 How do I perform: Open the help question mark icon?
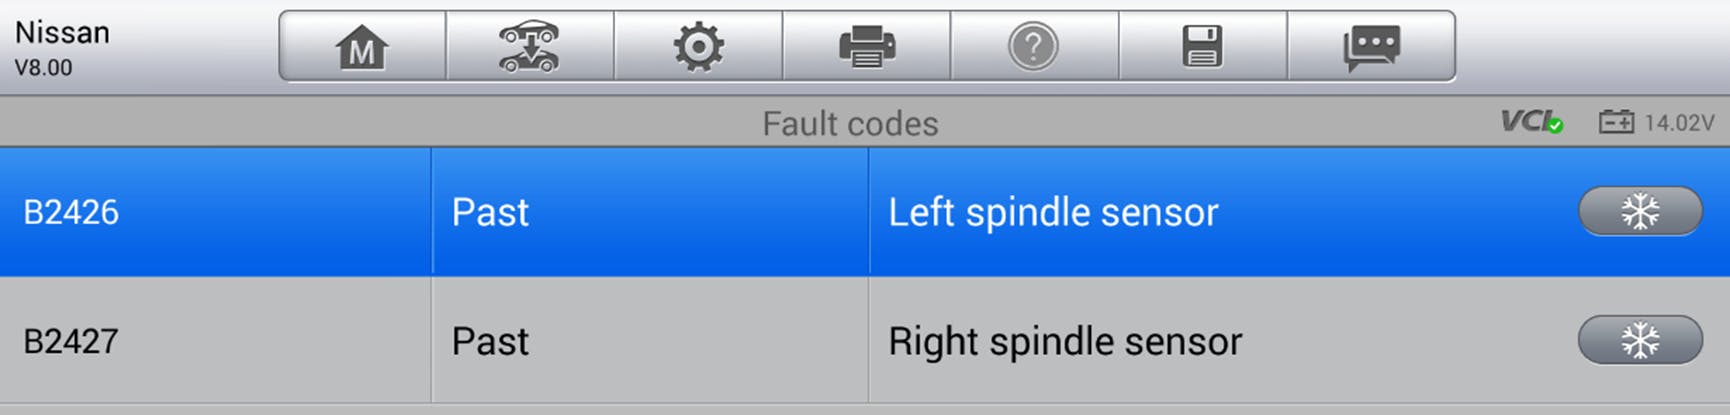pos(1034,47)
